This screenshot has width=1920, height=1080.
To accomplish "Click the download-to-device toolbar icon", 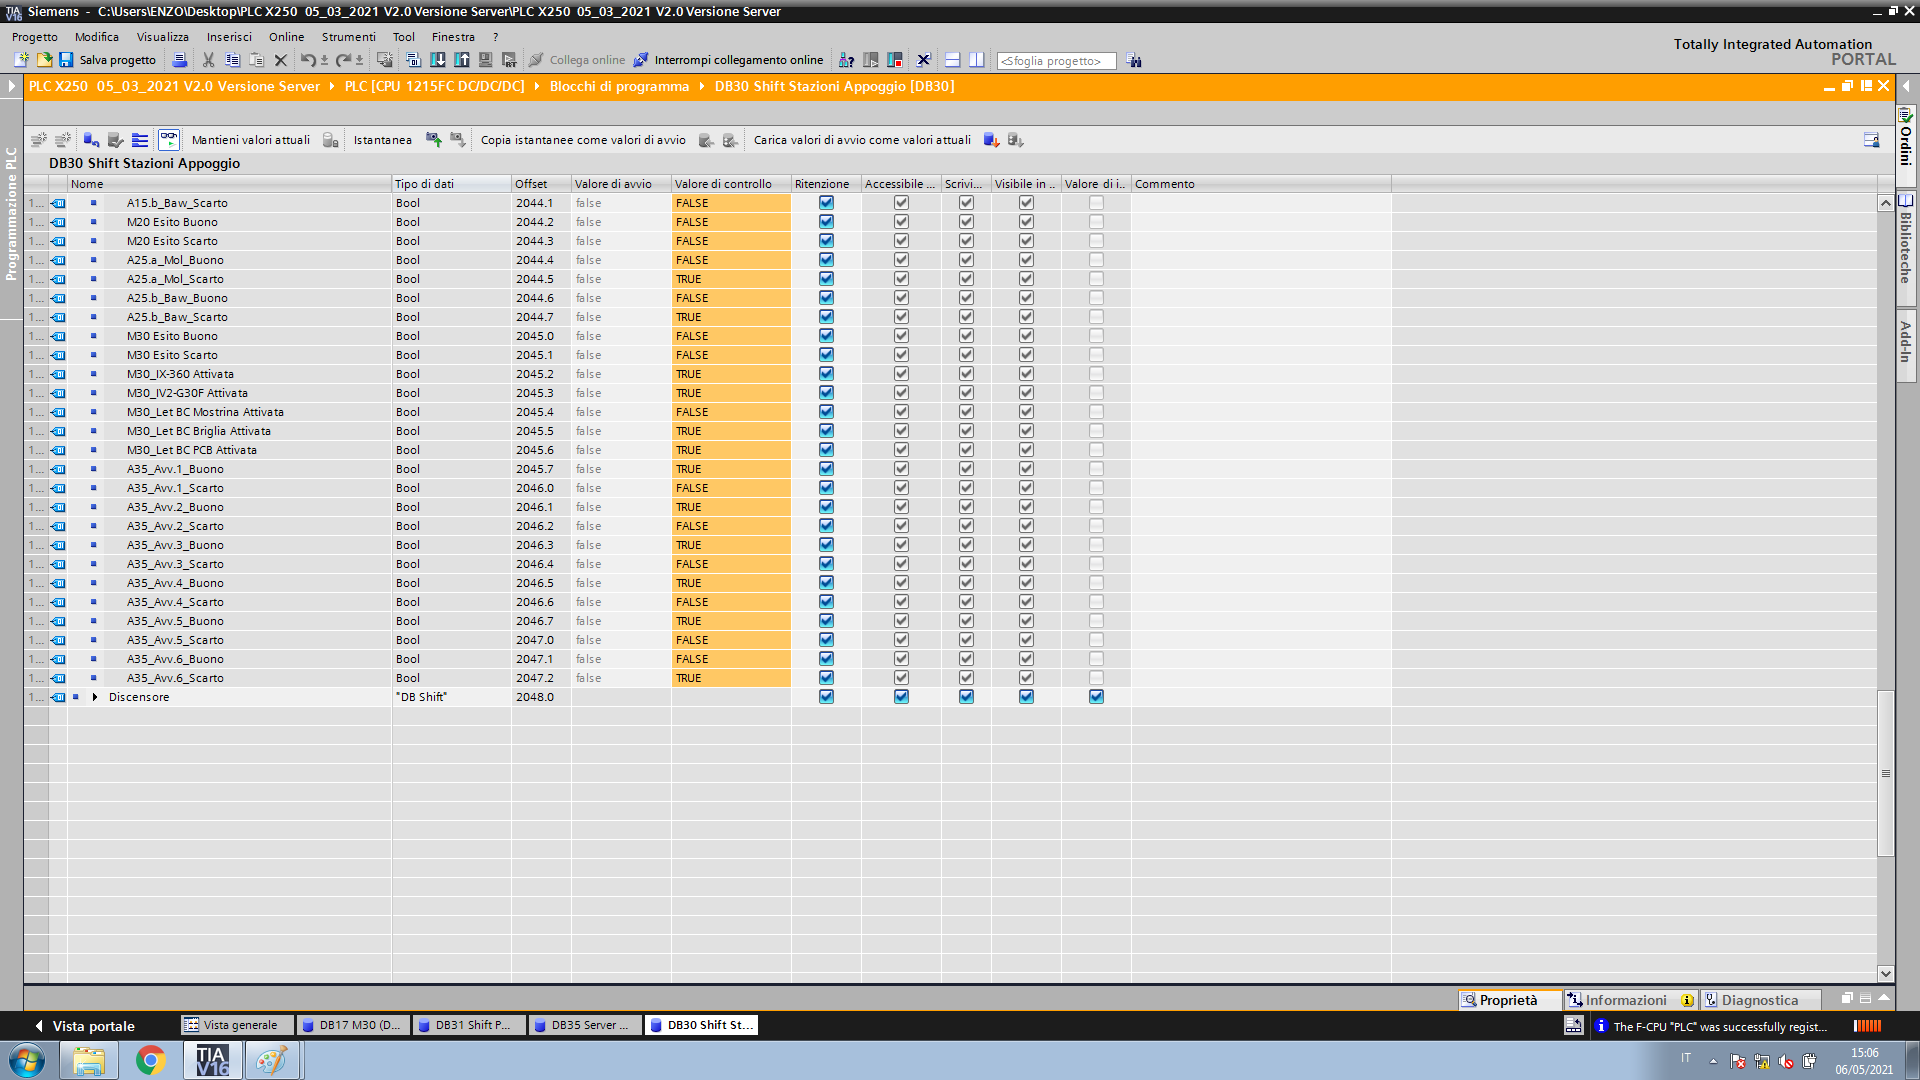I will tap(437, 60).
